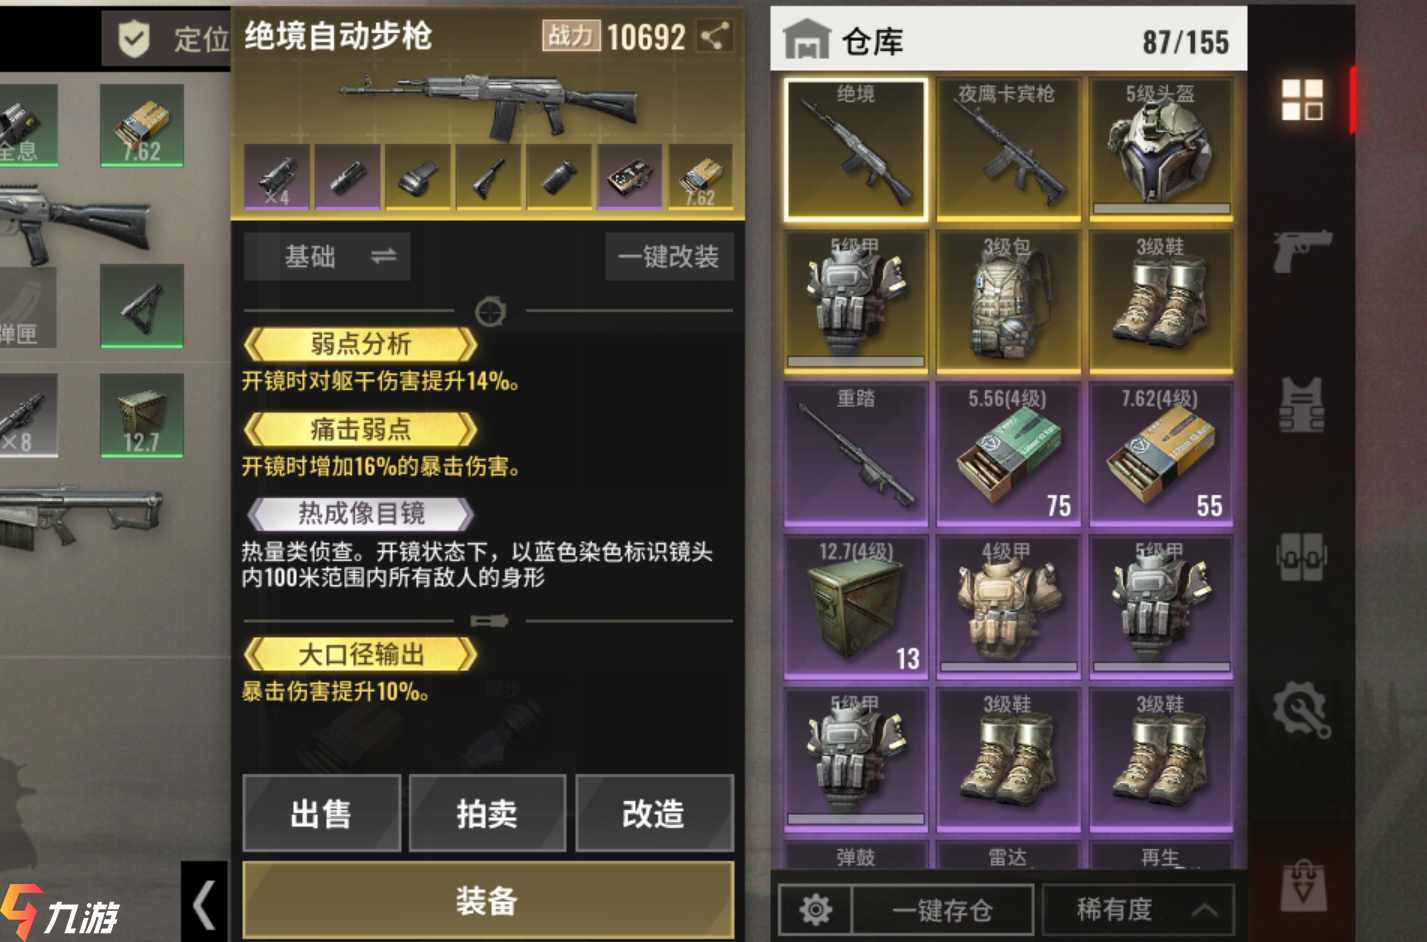Click the 拍卖 auction button
Screen dimensions: 1427x942
coord(487,813)
